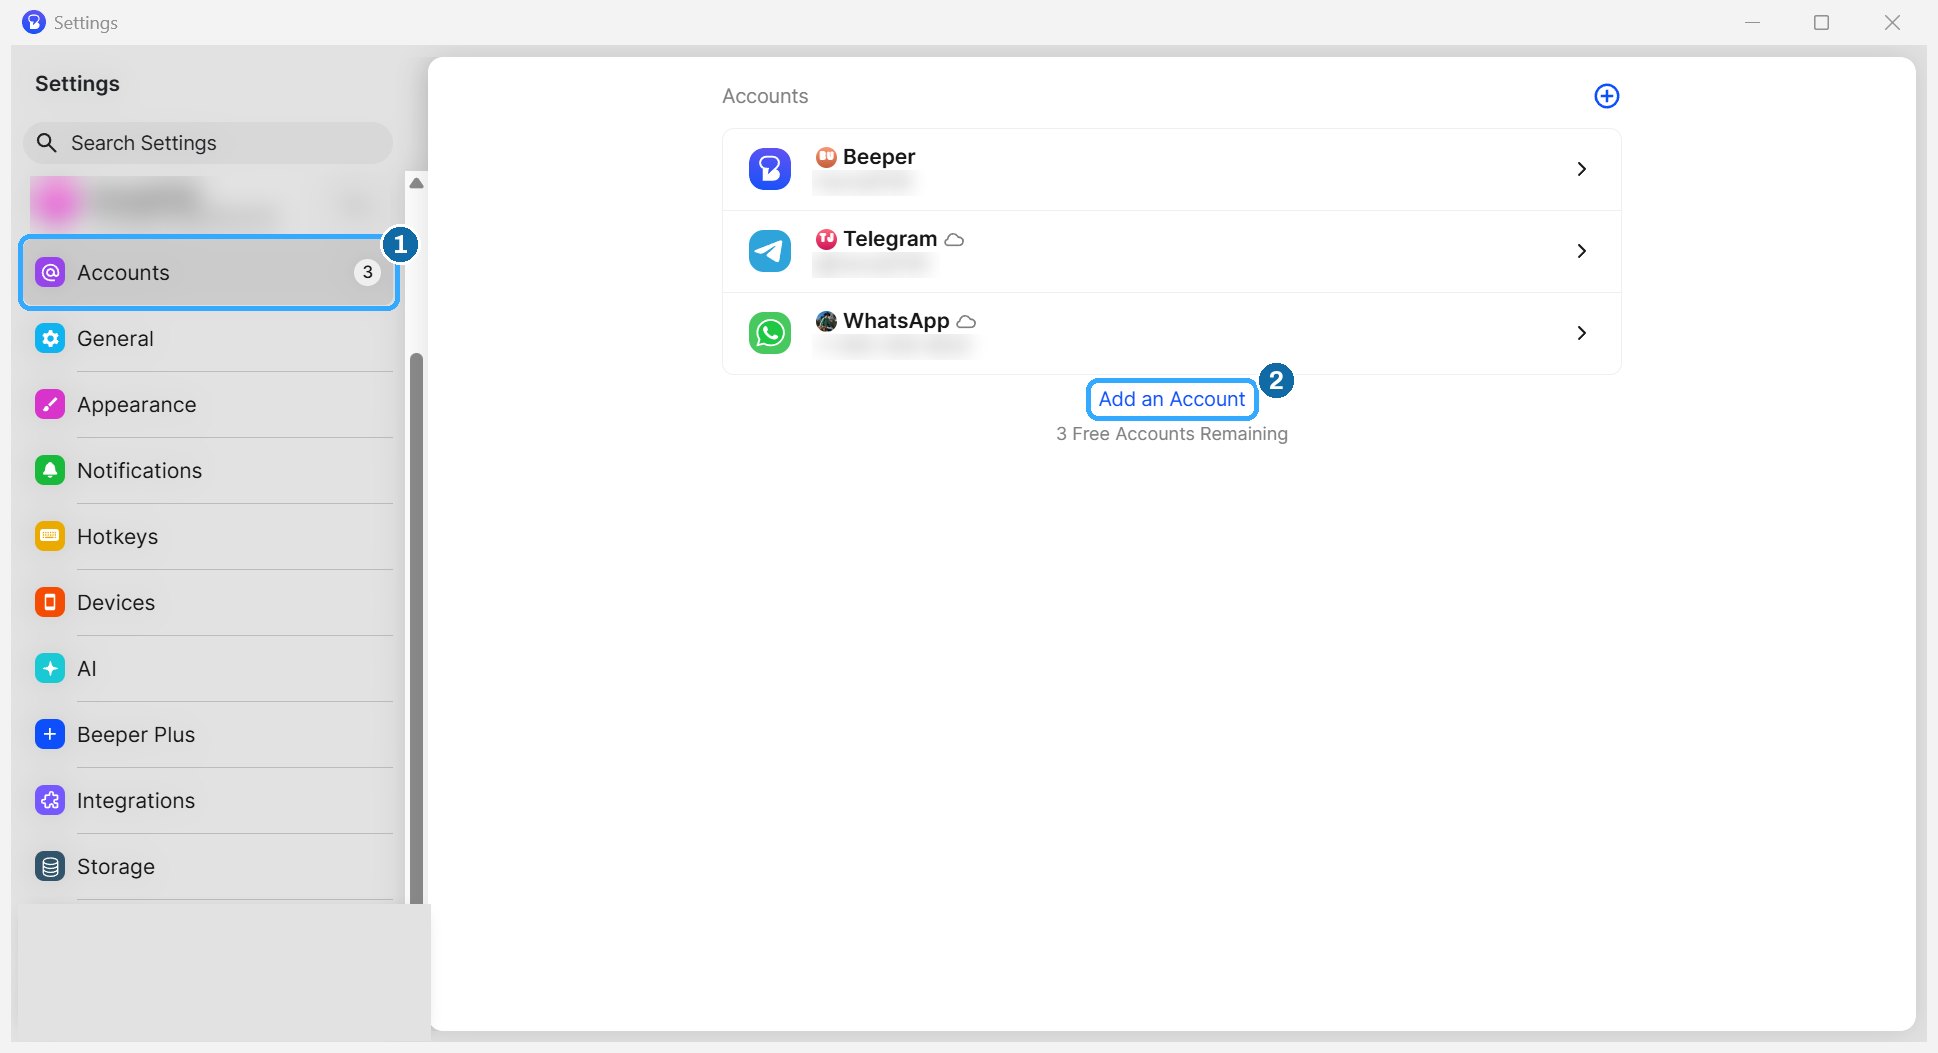The image size is (1938, 1053).
Task: Open the Accounts settings section
Action: point(209,272)
